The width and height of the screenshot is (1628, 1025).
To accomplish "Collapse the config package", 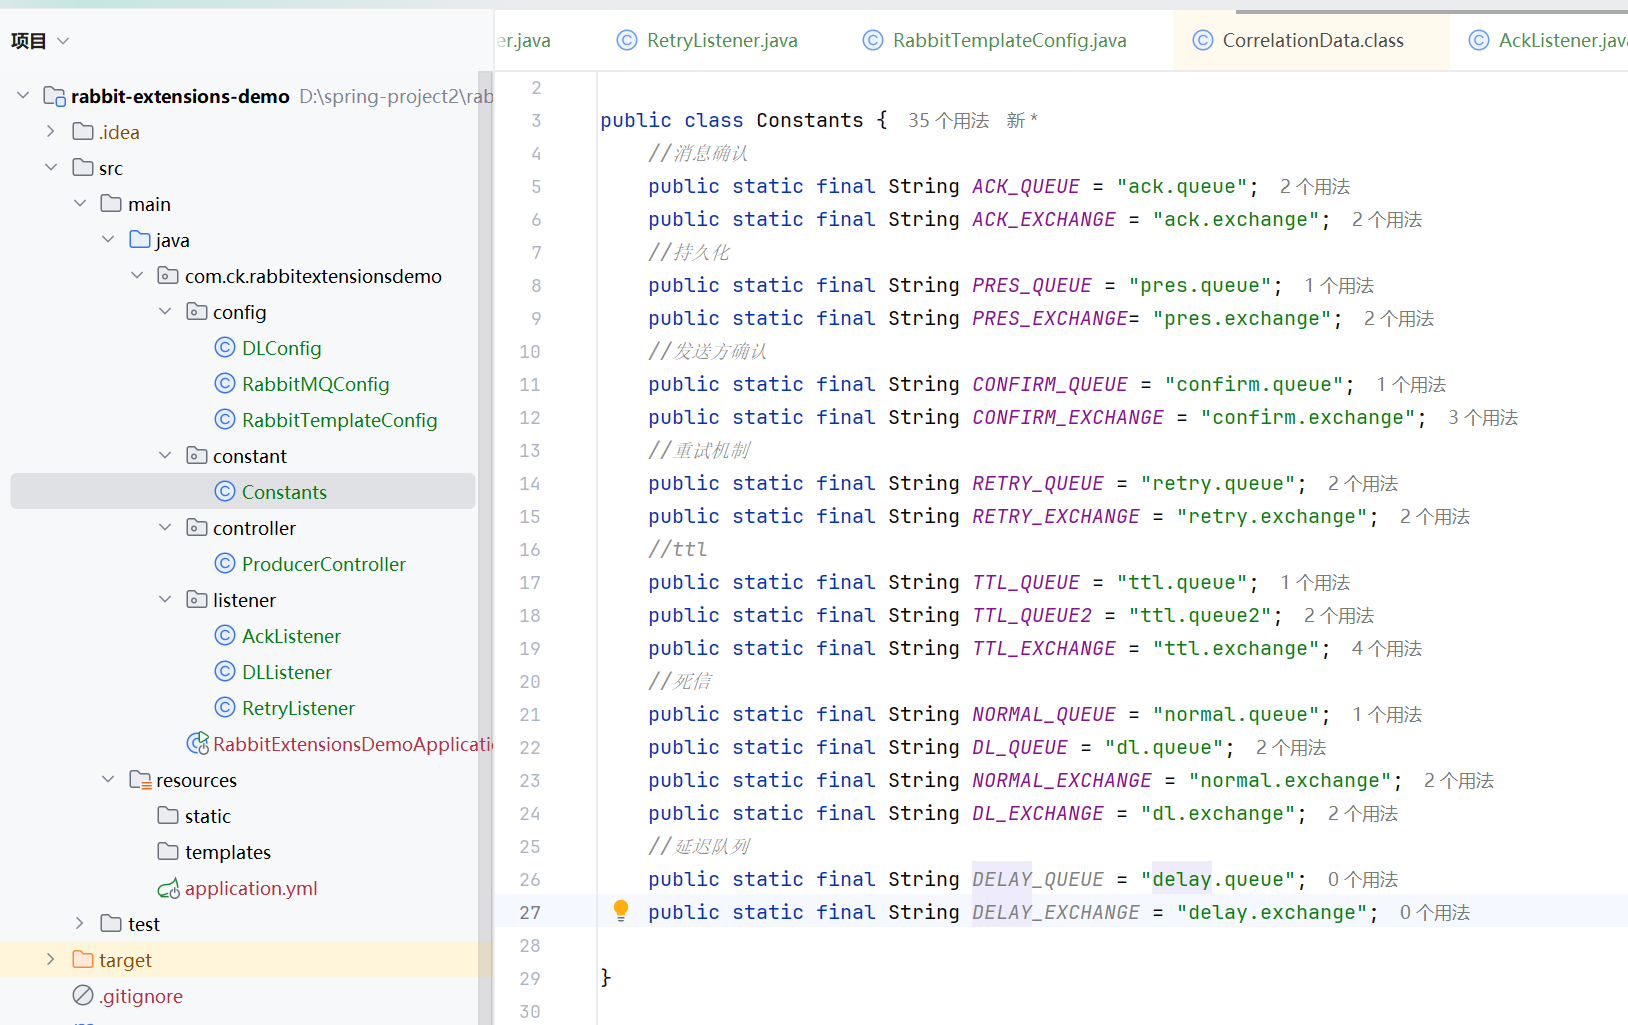I will 165,311.
